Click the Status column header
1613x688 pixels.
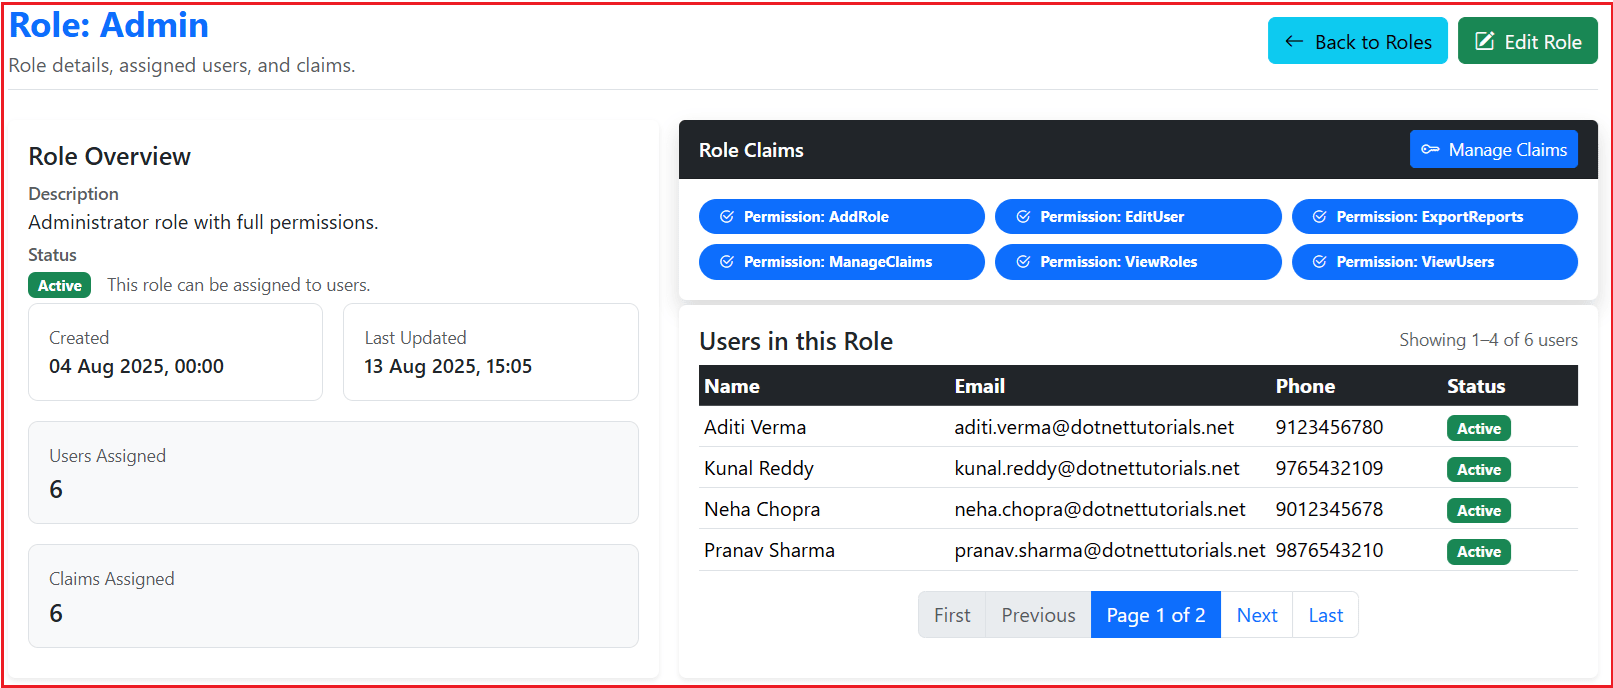[1476, 386]
